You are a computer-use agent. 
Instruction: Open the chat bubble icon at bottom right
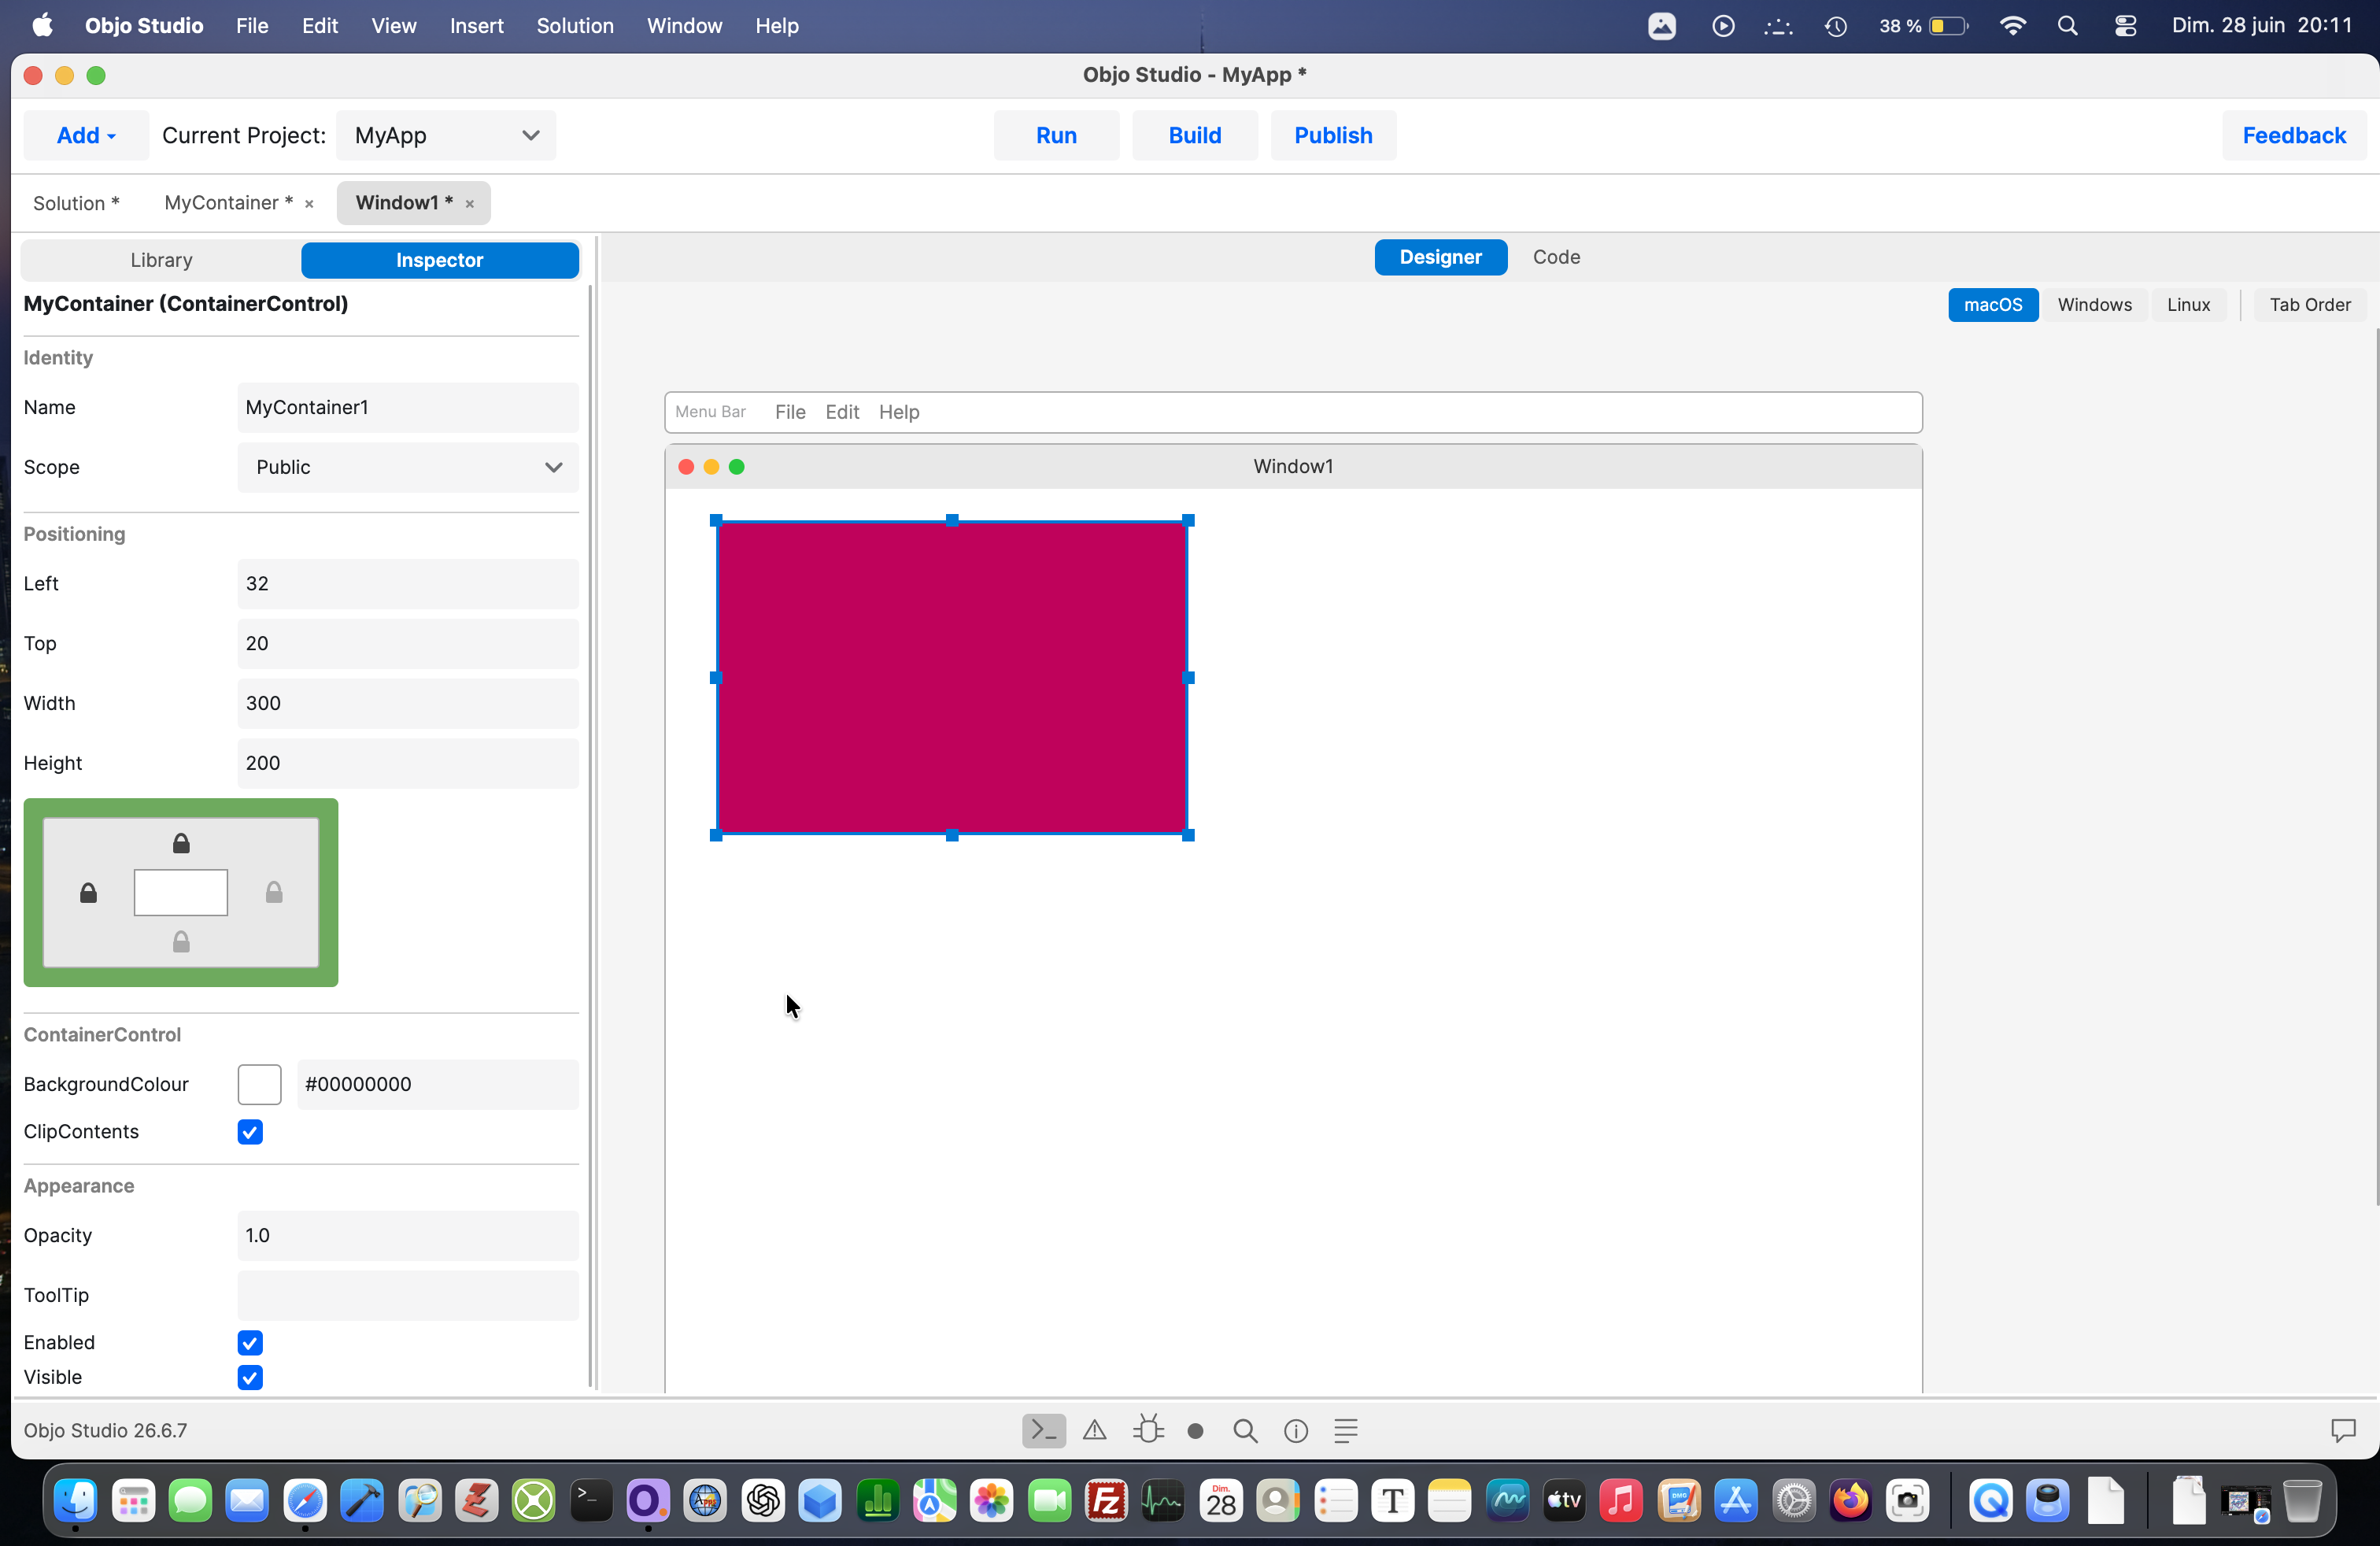coord(2343,1431)
